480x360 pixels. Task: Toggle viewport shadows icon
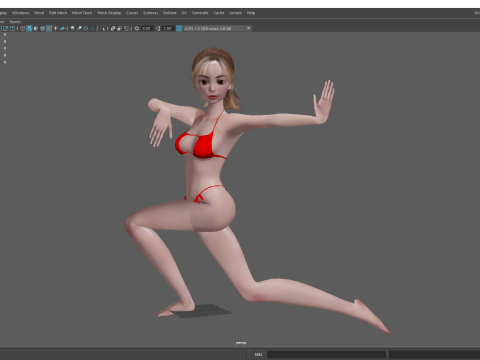point(62,28)
